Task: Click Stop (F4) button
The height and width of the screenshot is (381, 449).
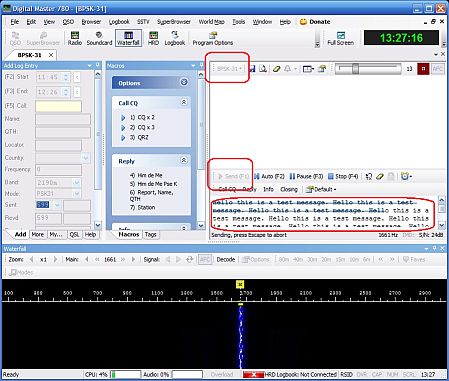Action: point(343,176)
